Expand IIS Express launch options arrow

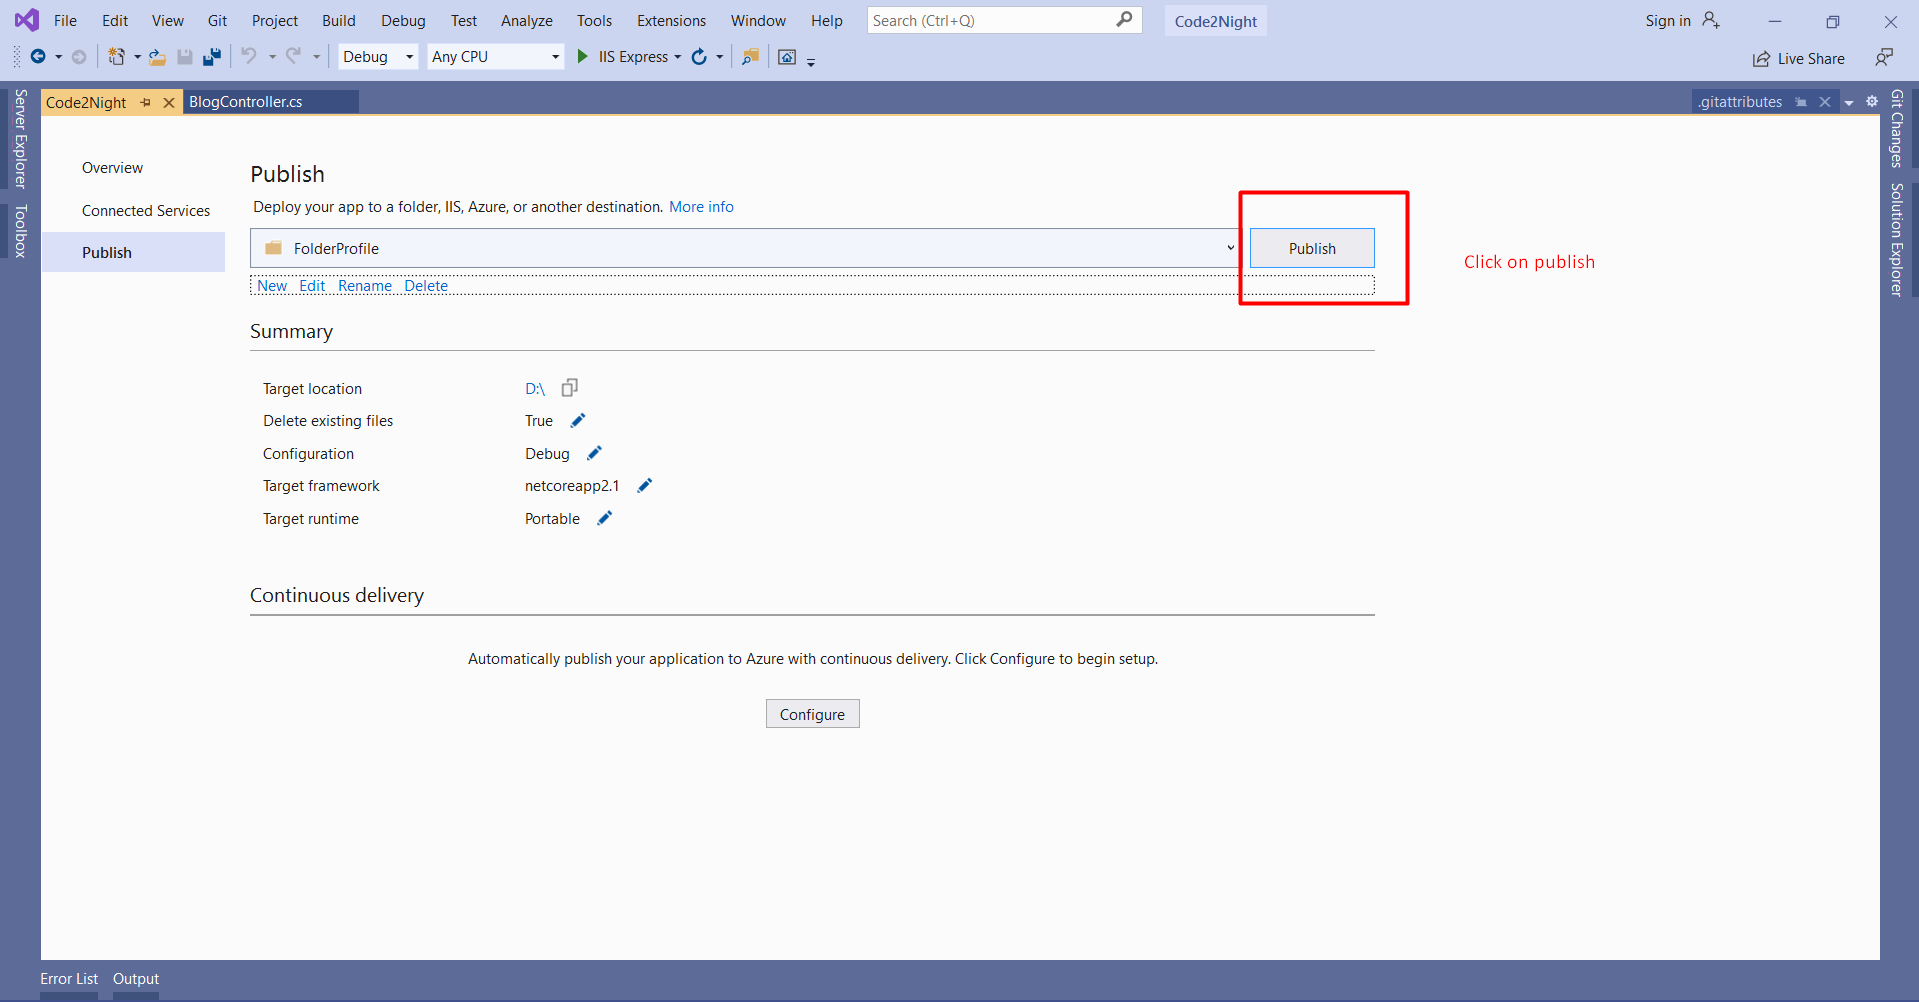coord(678,57)
